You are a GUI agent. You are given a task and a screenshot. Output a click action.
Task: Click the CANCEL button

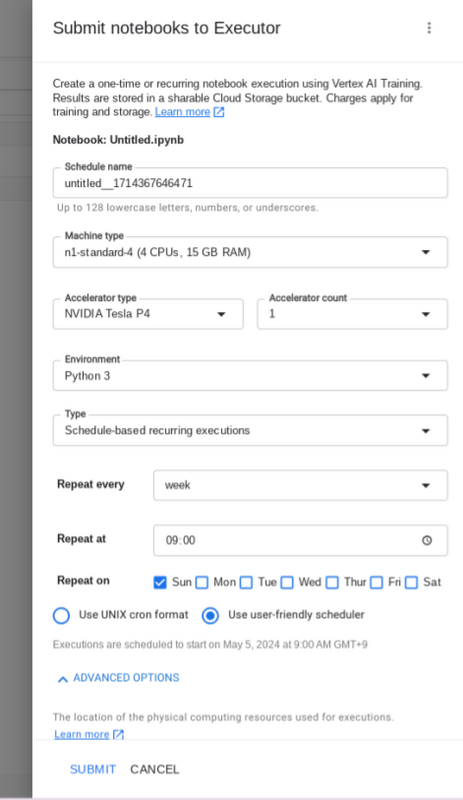[x=155, y=769]
